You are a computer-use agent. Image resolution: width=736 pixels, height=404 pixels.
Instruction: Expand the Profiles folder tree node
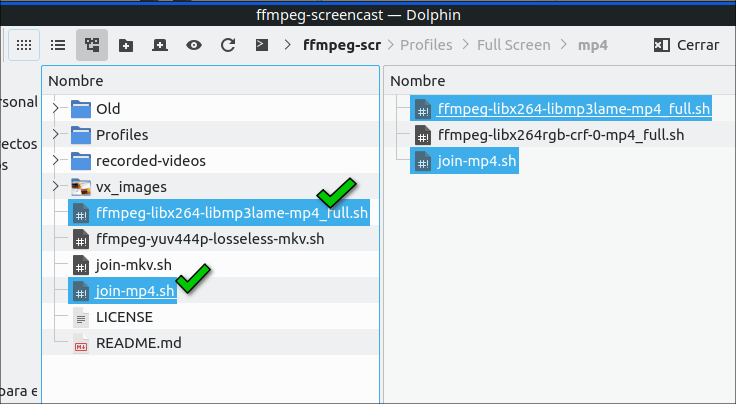click(x=56, y=135)
